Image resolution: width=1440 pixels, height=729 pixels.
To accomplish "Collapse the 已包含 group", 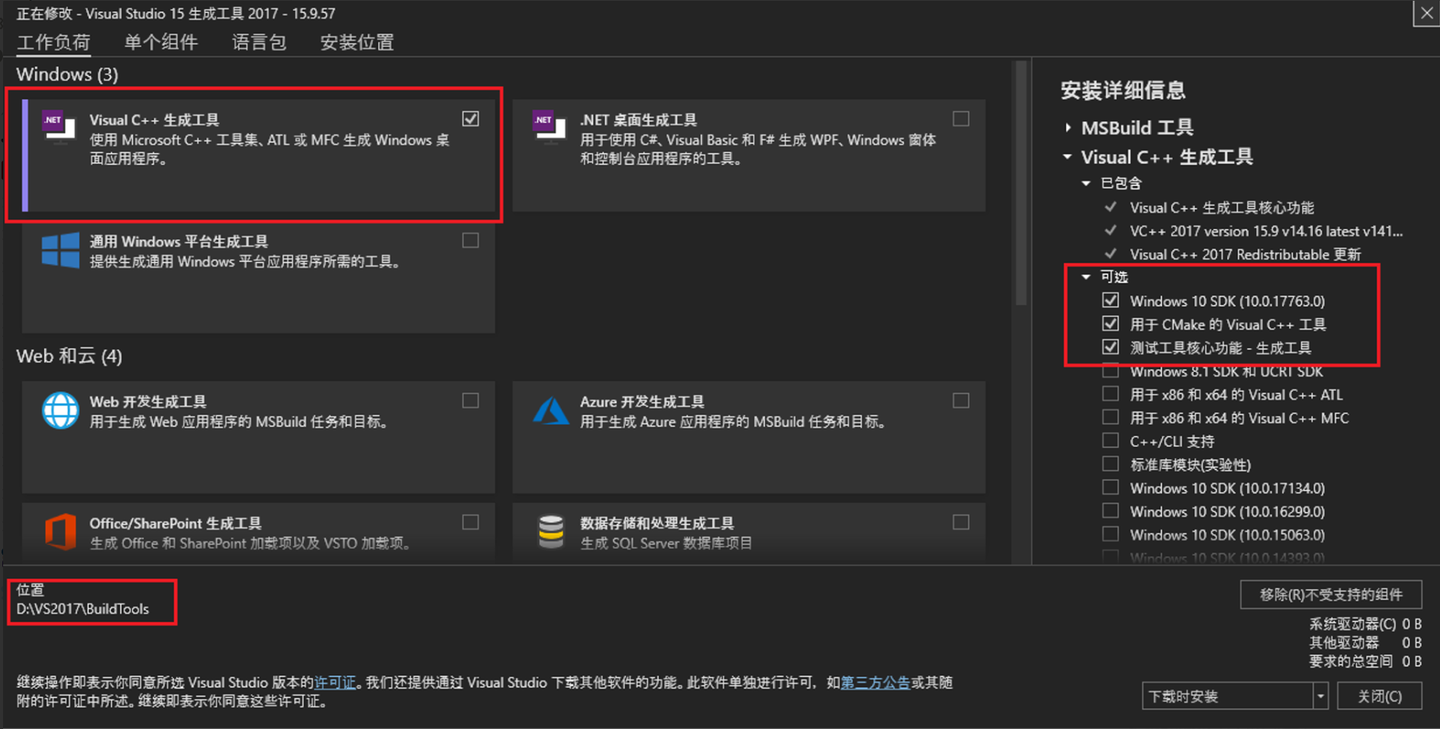I will click(x=1086, y=183).
